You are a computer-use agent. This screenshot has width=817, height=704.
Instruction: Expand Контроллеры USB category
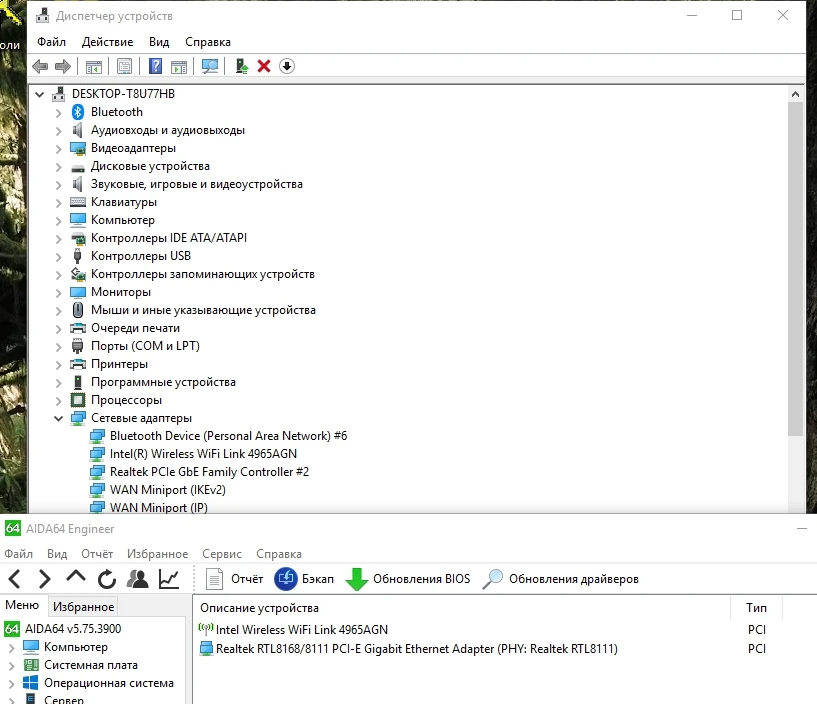point(58,256)
